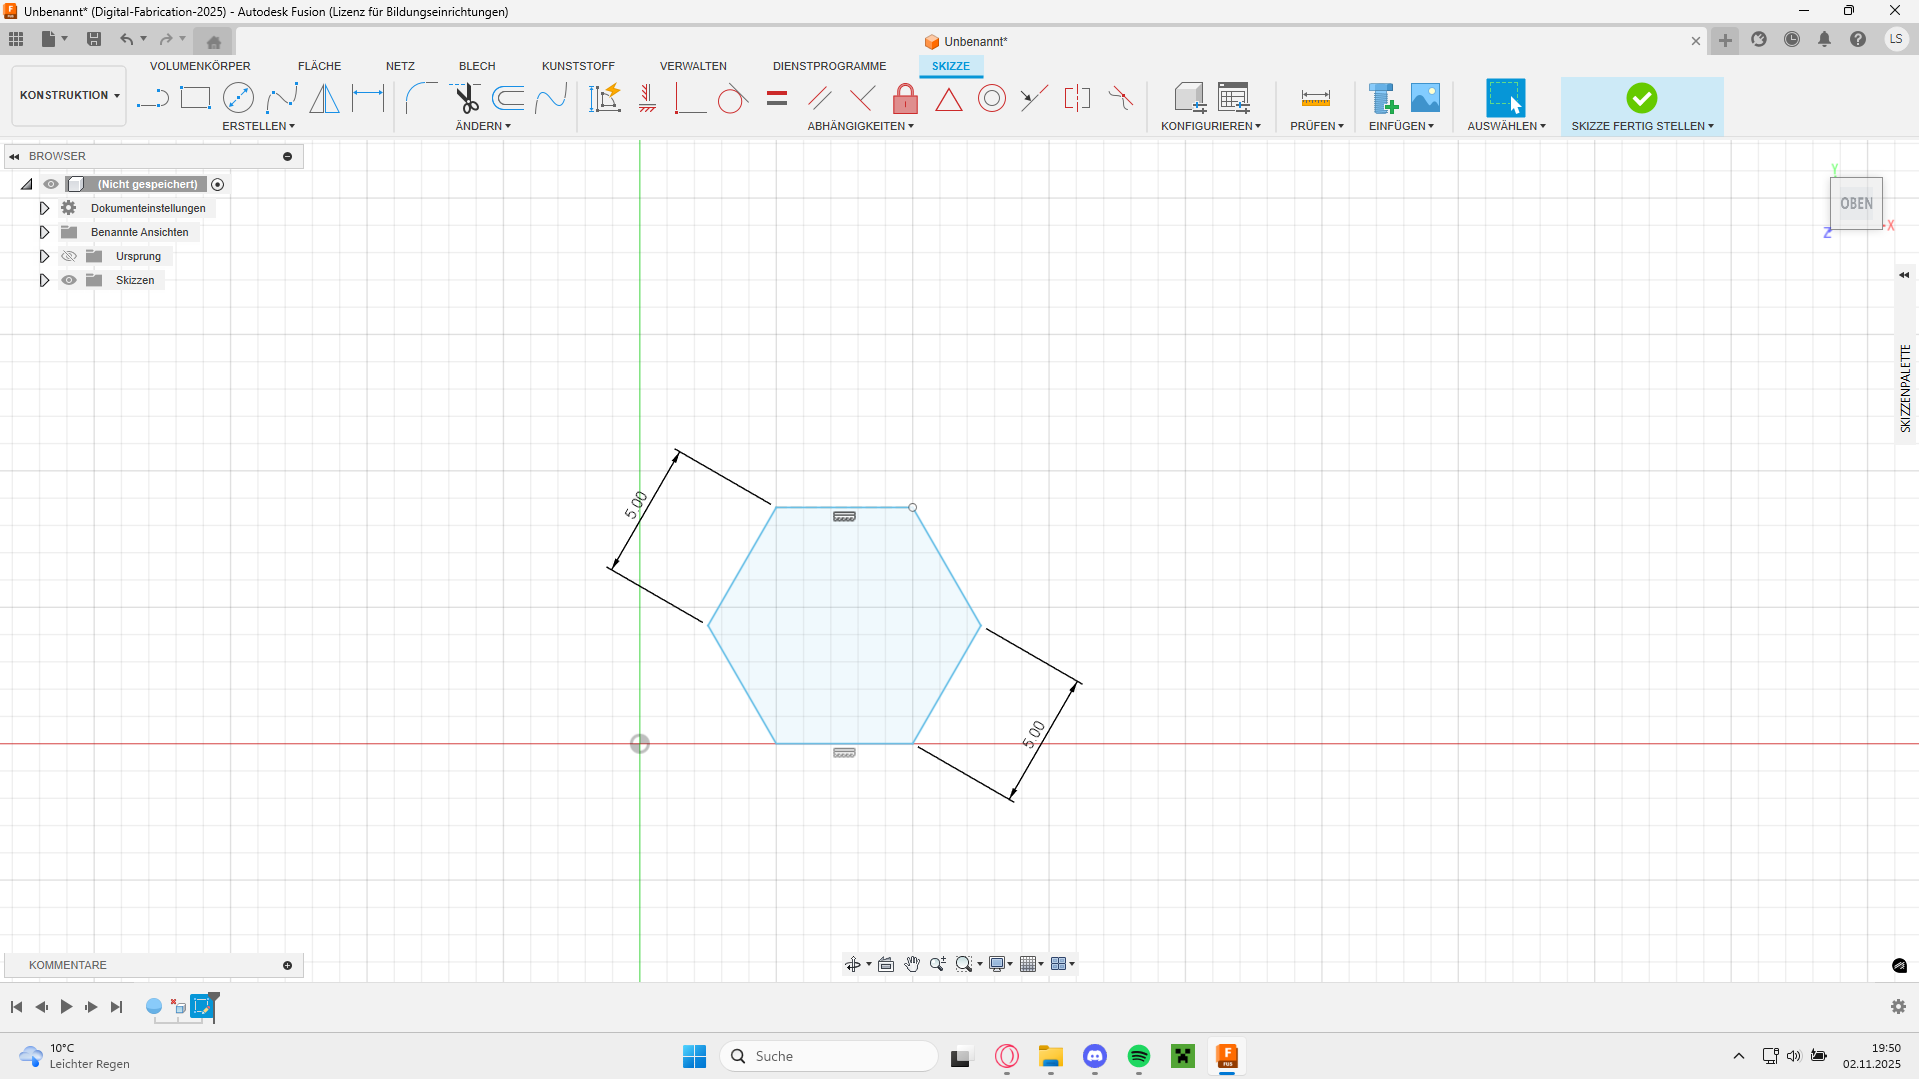Image resolution: width=1919 pixels, height=1079 pixels.
Task: Open the KONSTRUKTION workspace dropdown
Action: (x=69, y=95)
